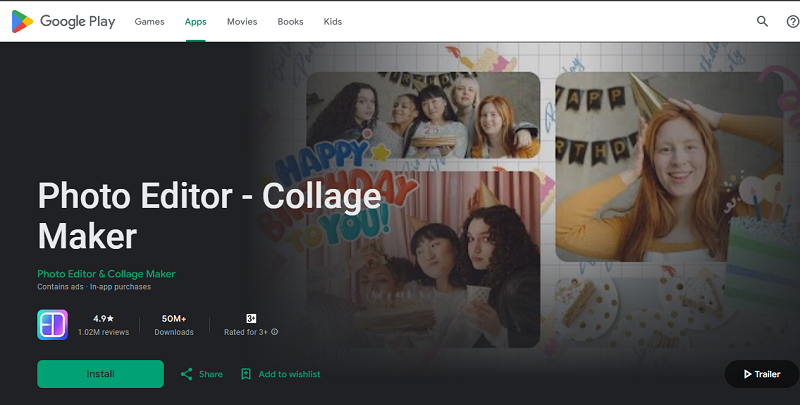
Task: Click the Google Play logo
Action: (63, 21)
